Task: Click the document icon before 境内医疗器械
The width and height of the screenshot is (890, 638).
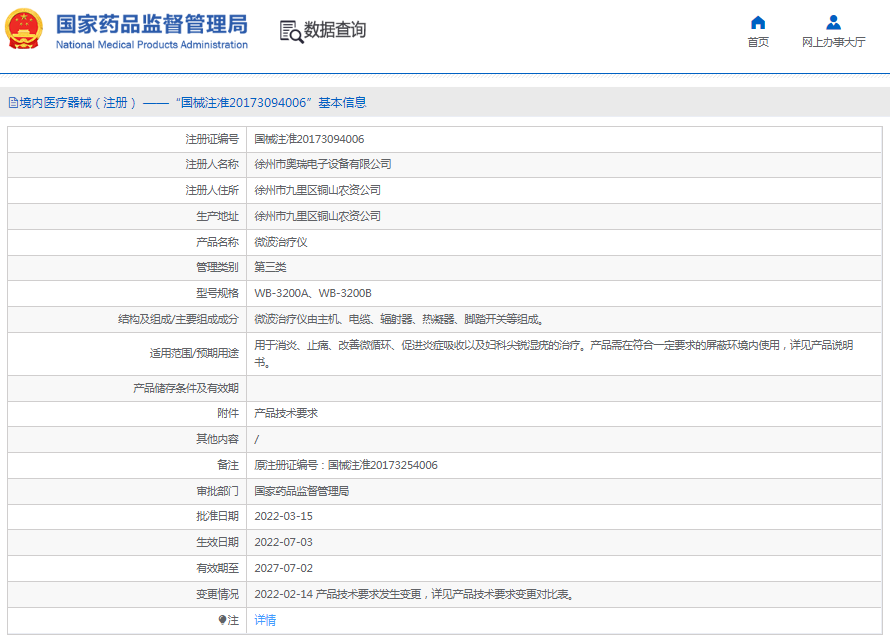Action: [x=13, y=102]
